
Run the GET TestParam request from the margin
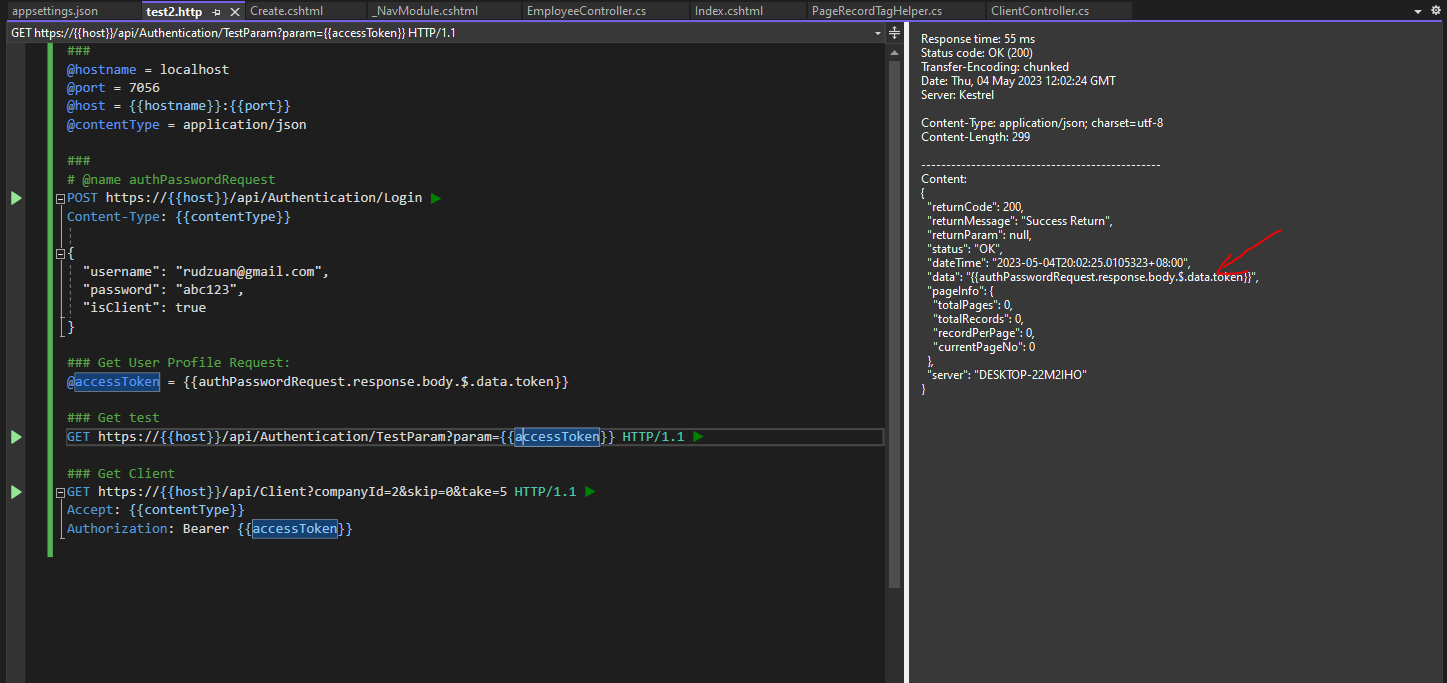pos(16,436)
